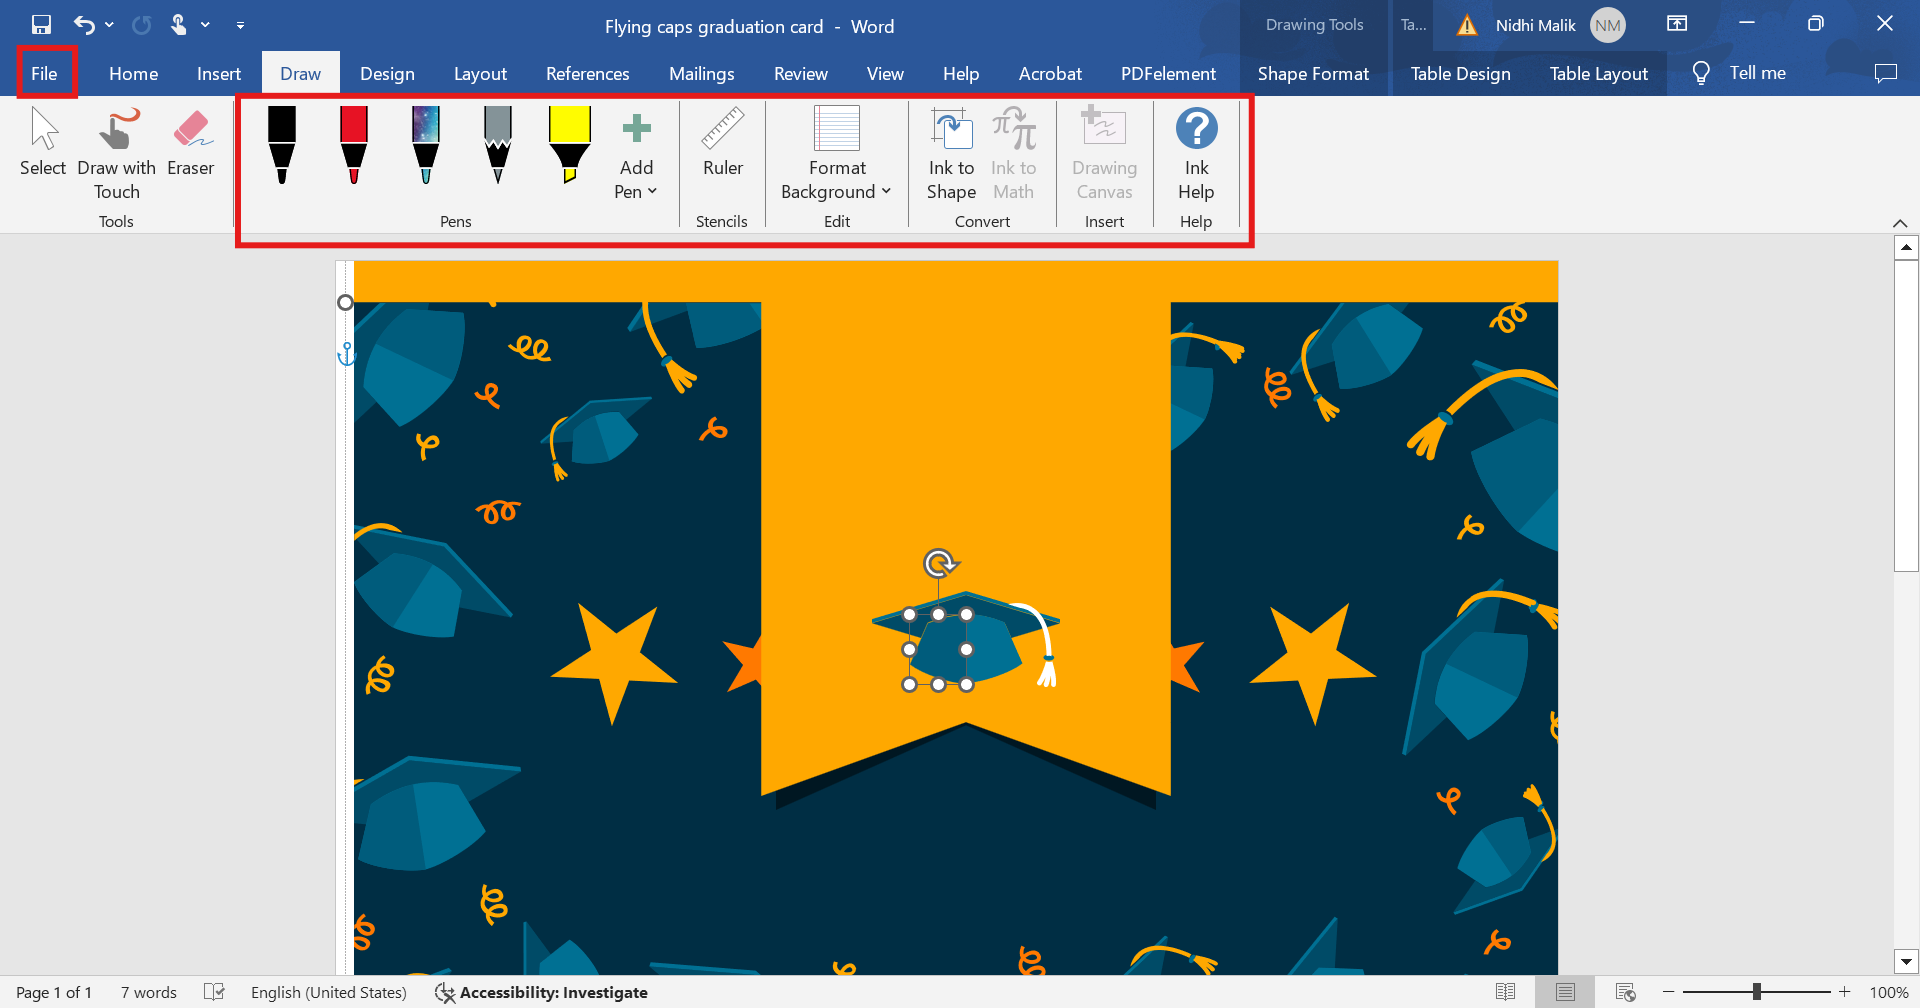1920x1008 pixels.
Task: Switch to Print Layout view
Action: [1565, 992]
